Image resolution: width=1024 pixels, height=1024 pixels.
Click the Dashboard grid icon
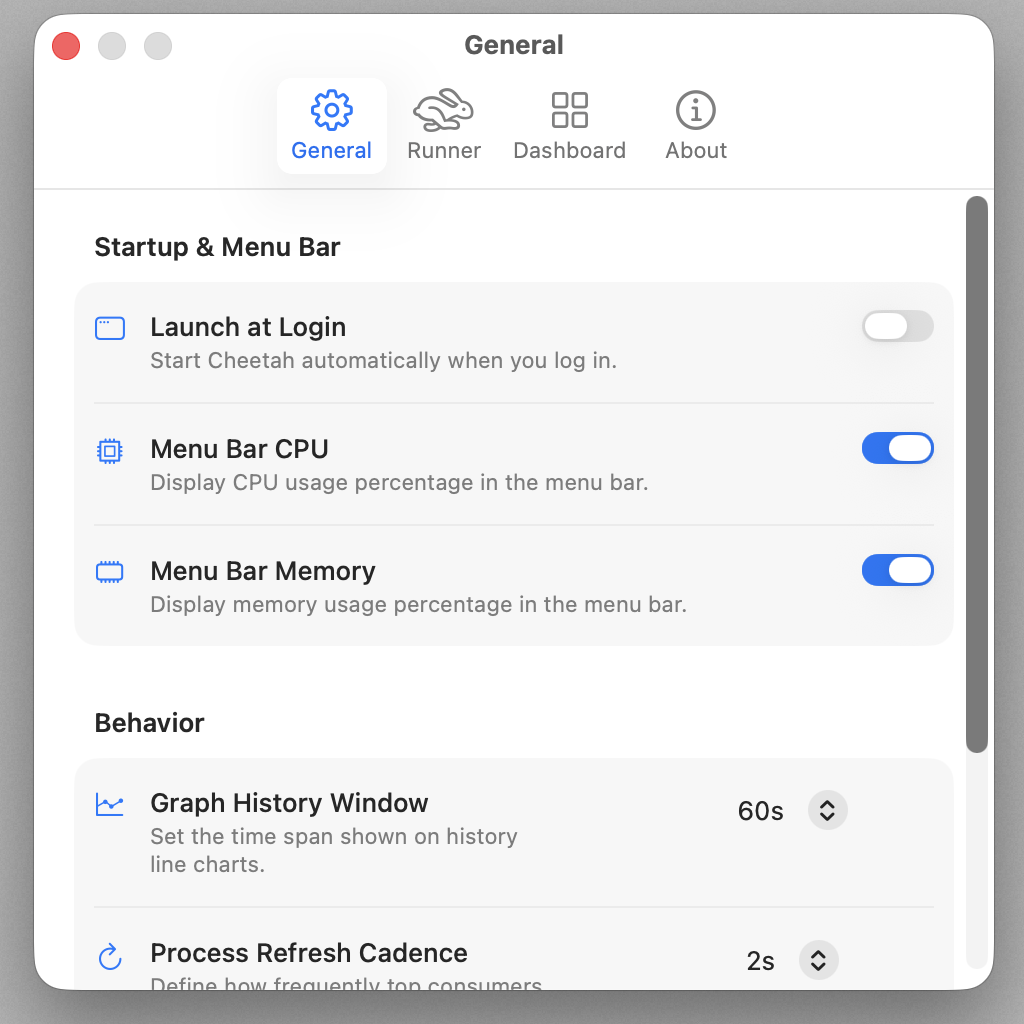pos(569,110)
